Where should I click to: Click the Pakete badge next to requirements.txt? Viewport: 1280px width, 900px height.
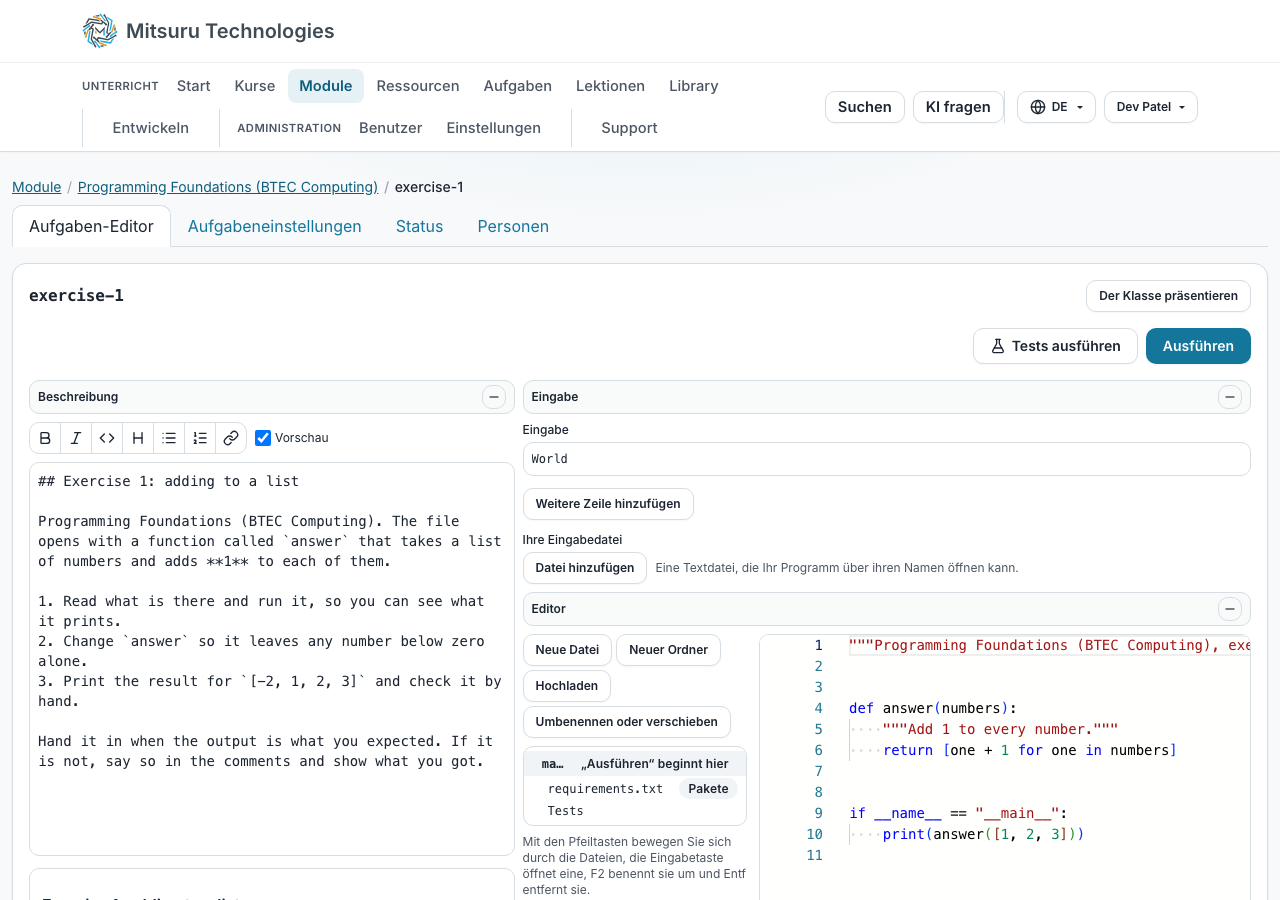[708, 789]
